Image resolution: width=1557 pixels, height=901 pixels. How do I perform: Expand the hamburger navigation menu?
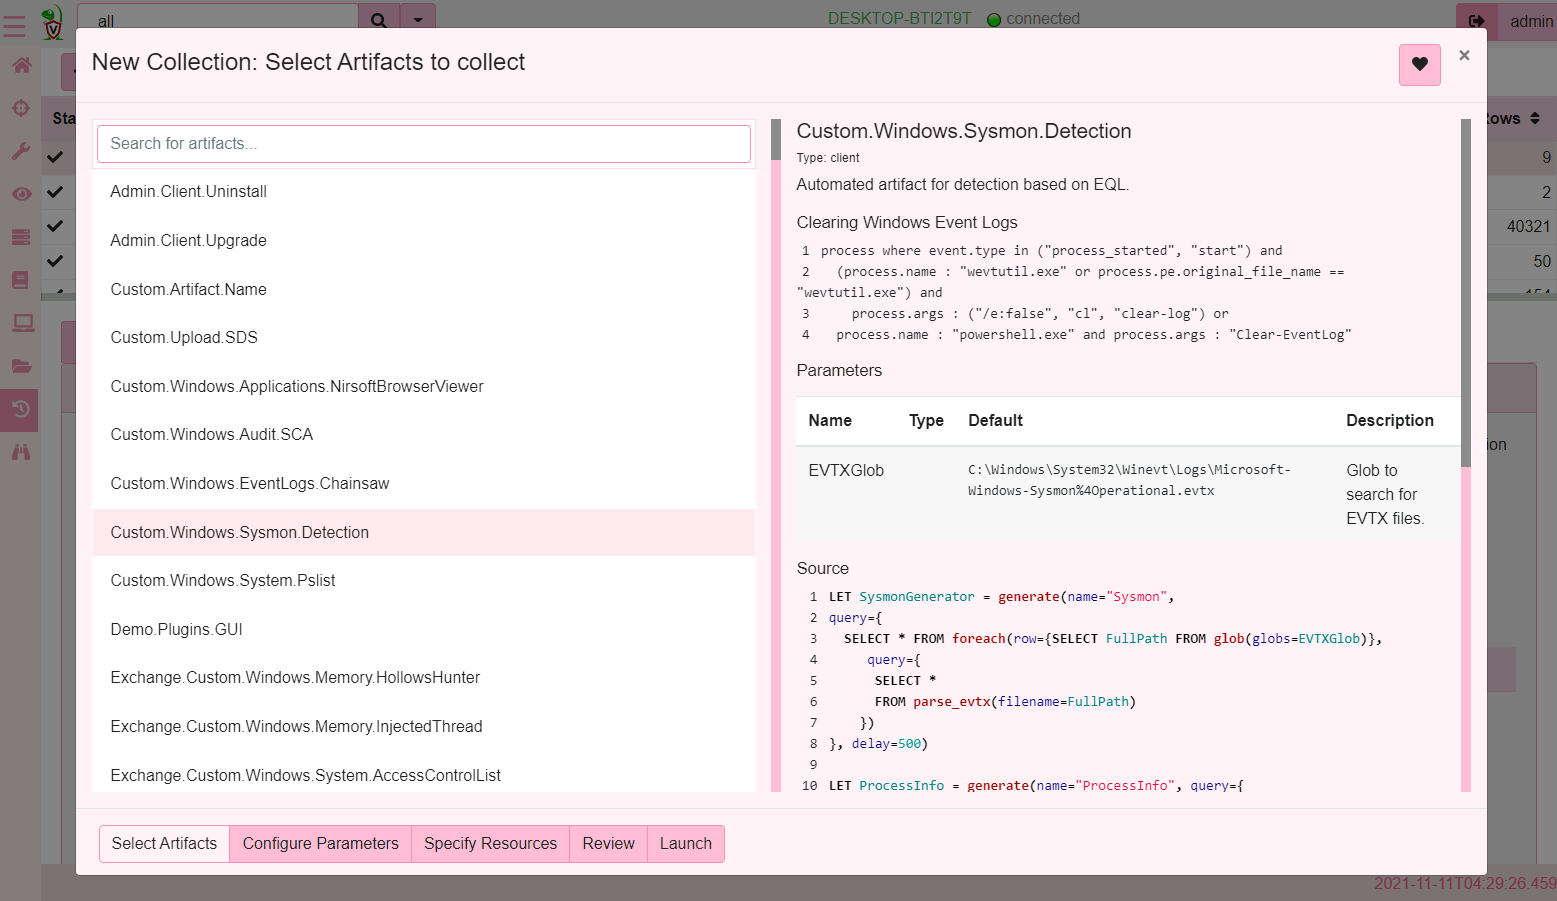click(x=14, y=22)
